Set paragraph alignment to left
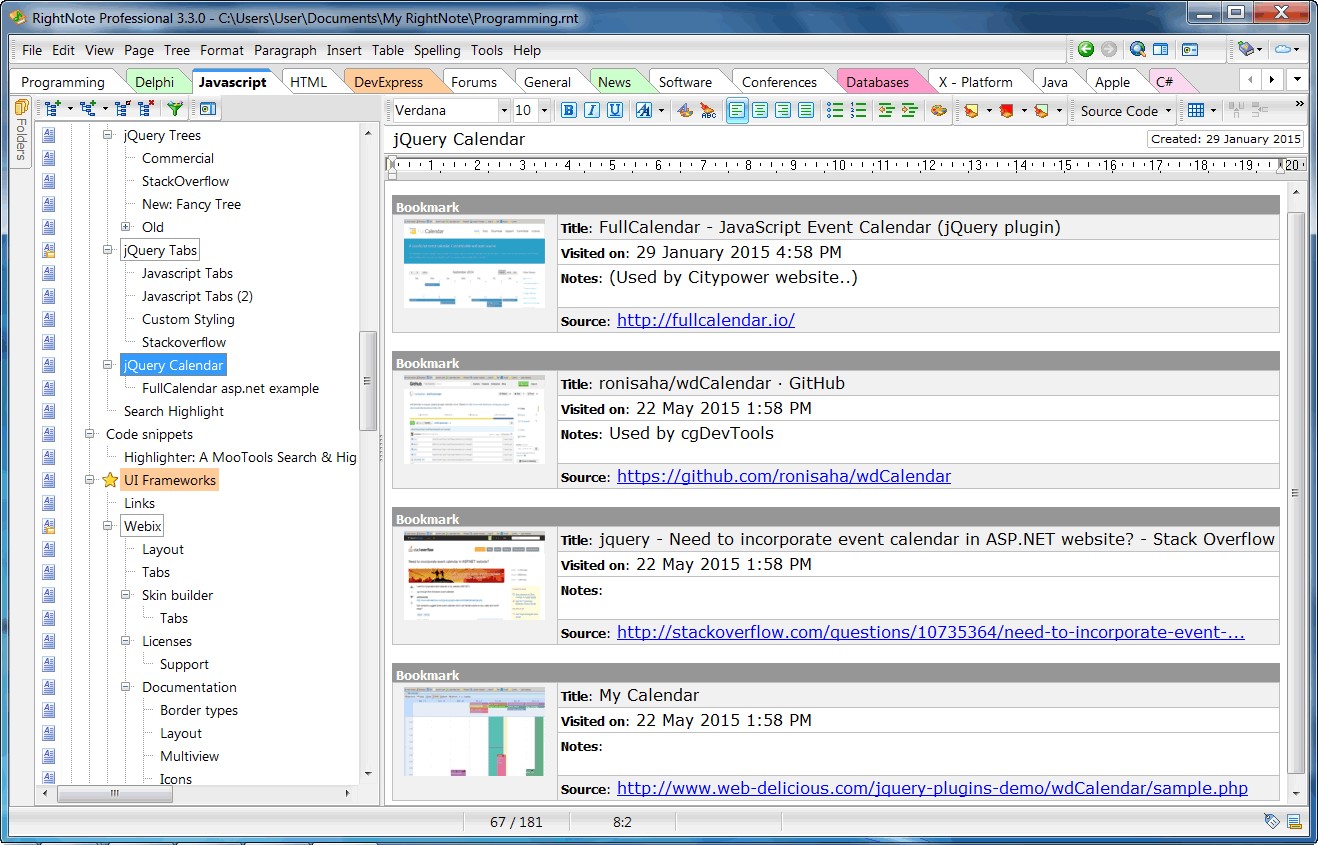Screen dimensions: 1318x845 (737, 111)
